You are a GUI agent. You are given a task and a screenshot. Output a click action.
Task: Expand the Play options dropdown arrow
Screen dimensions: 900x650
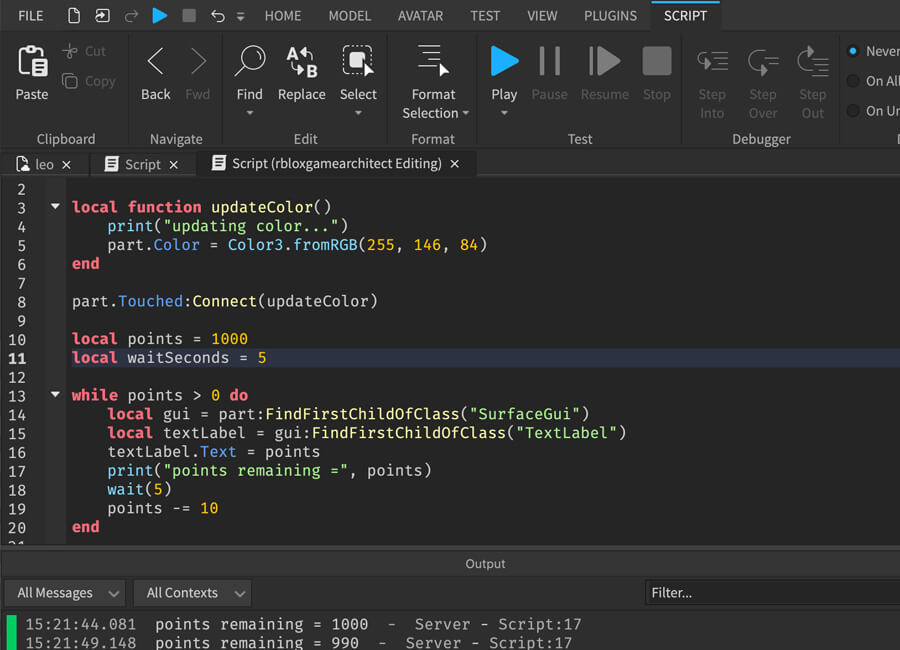(x=504, y=113)
